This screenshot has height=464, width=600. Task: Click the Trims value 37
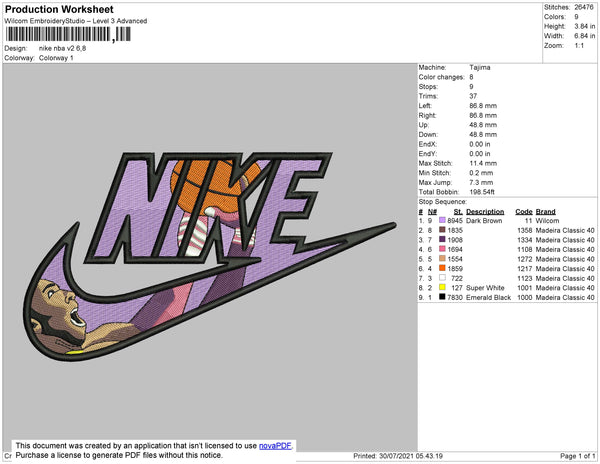click(x=473, y=96)
